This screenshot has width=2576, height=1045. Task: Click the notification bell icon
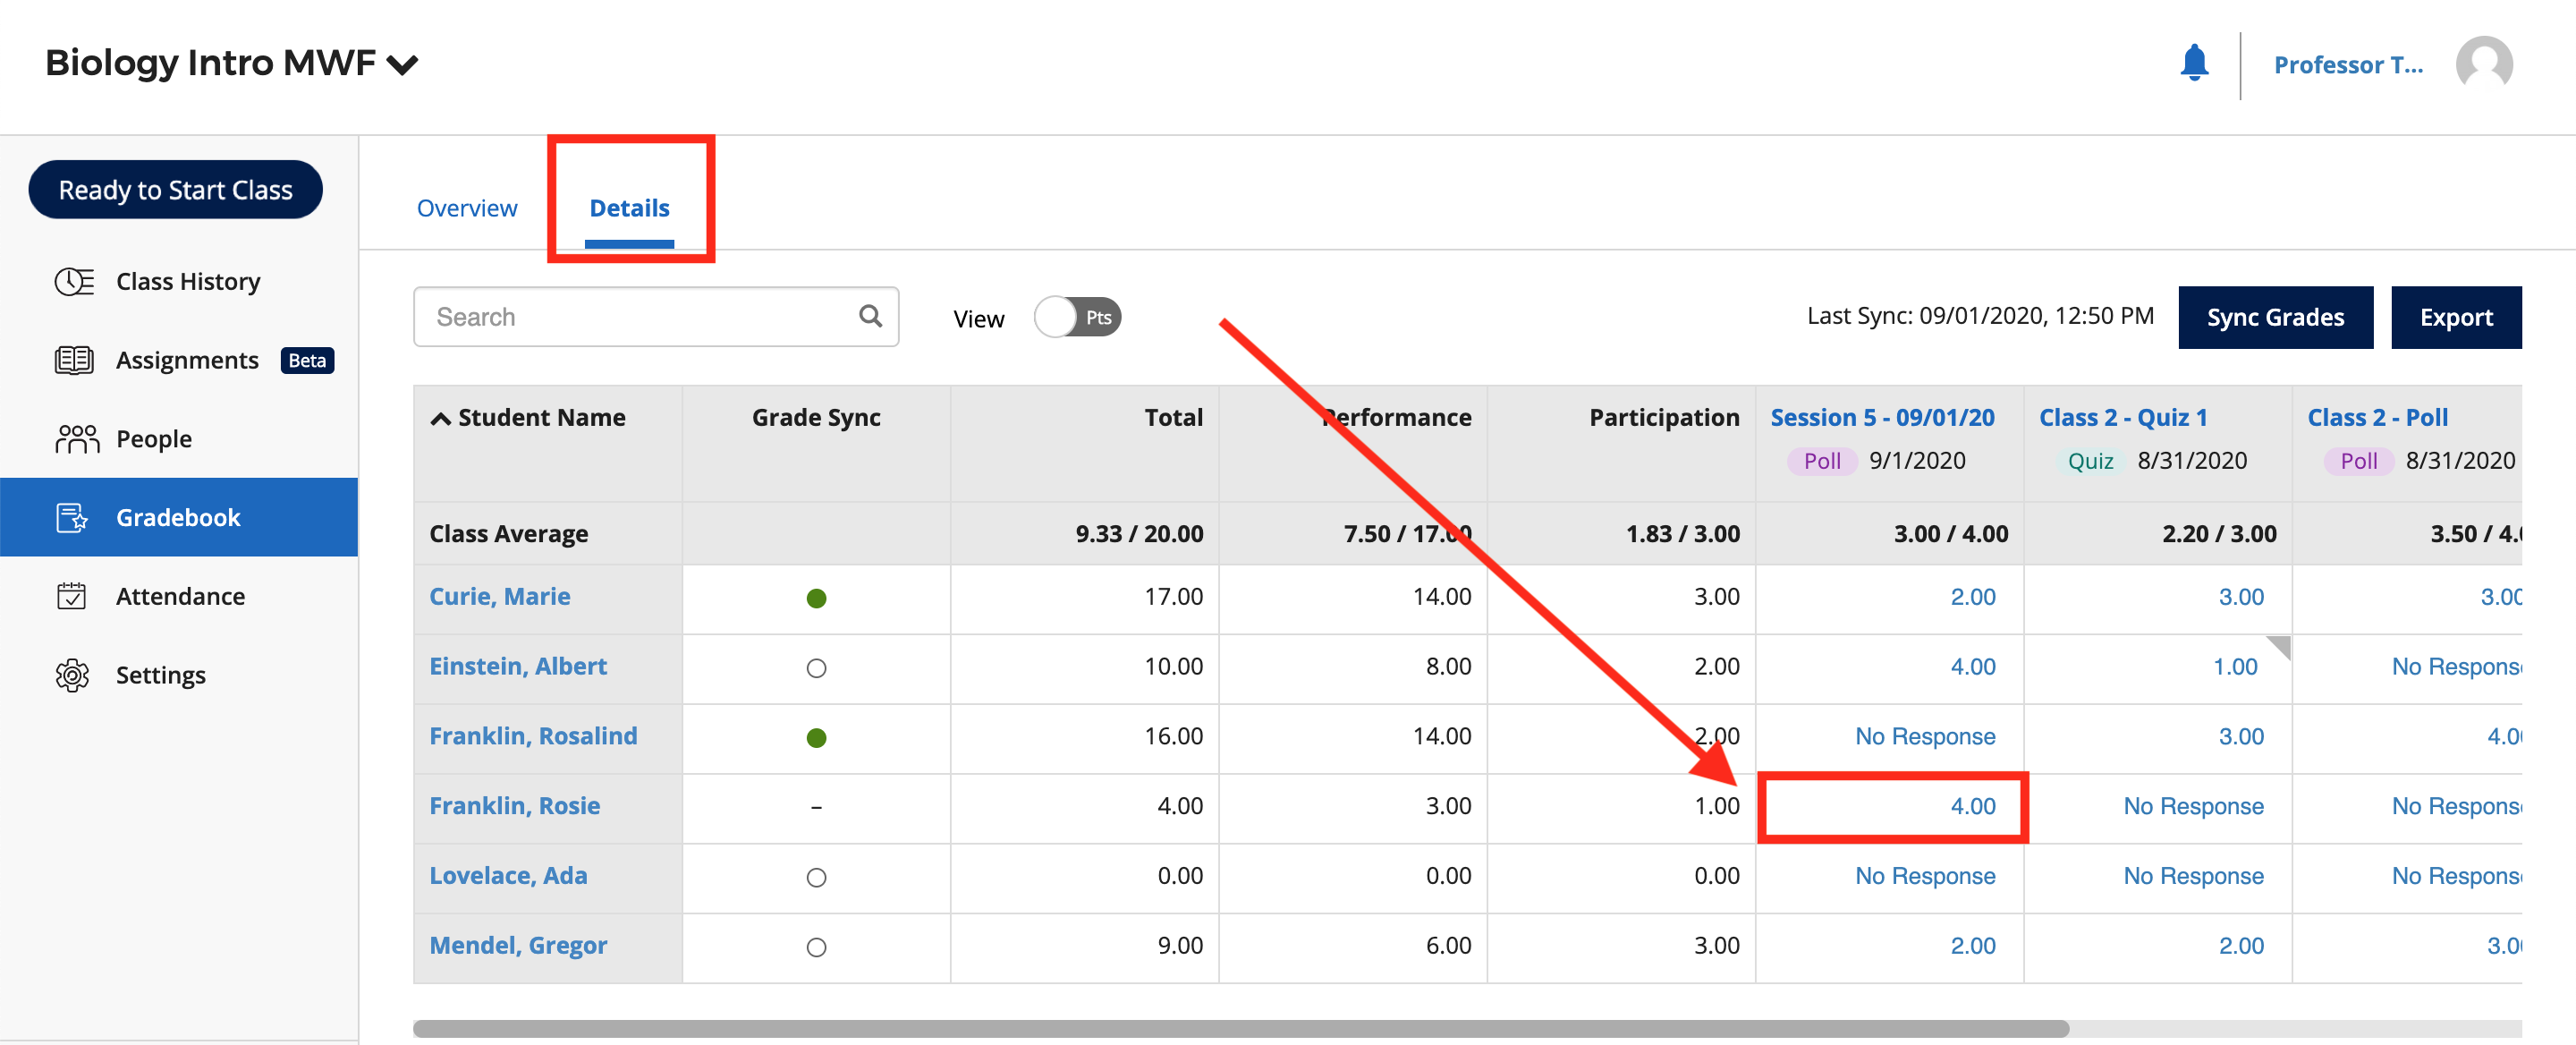(x=2195, y=63)
